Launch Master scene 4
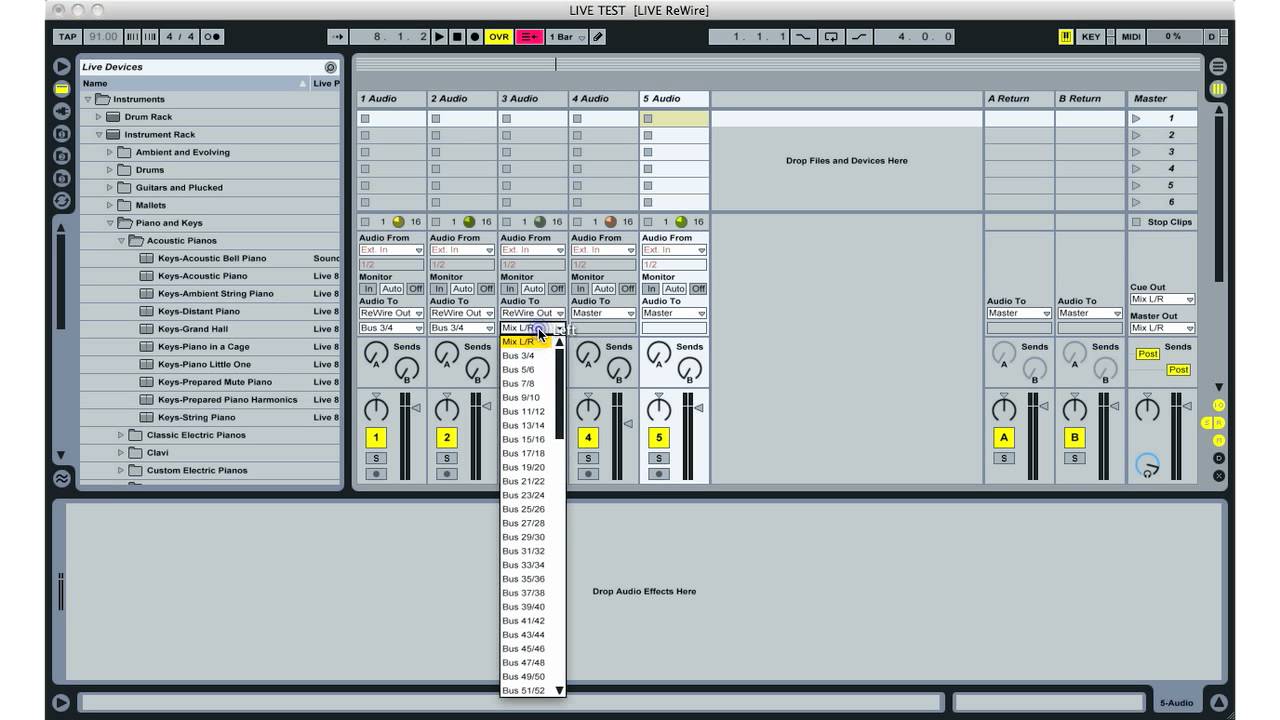The width and height of the screenshot is (1280, 720). (1136, 169)
